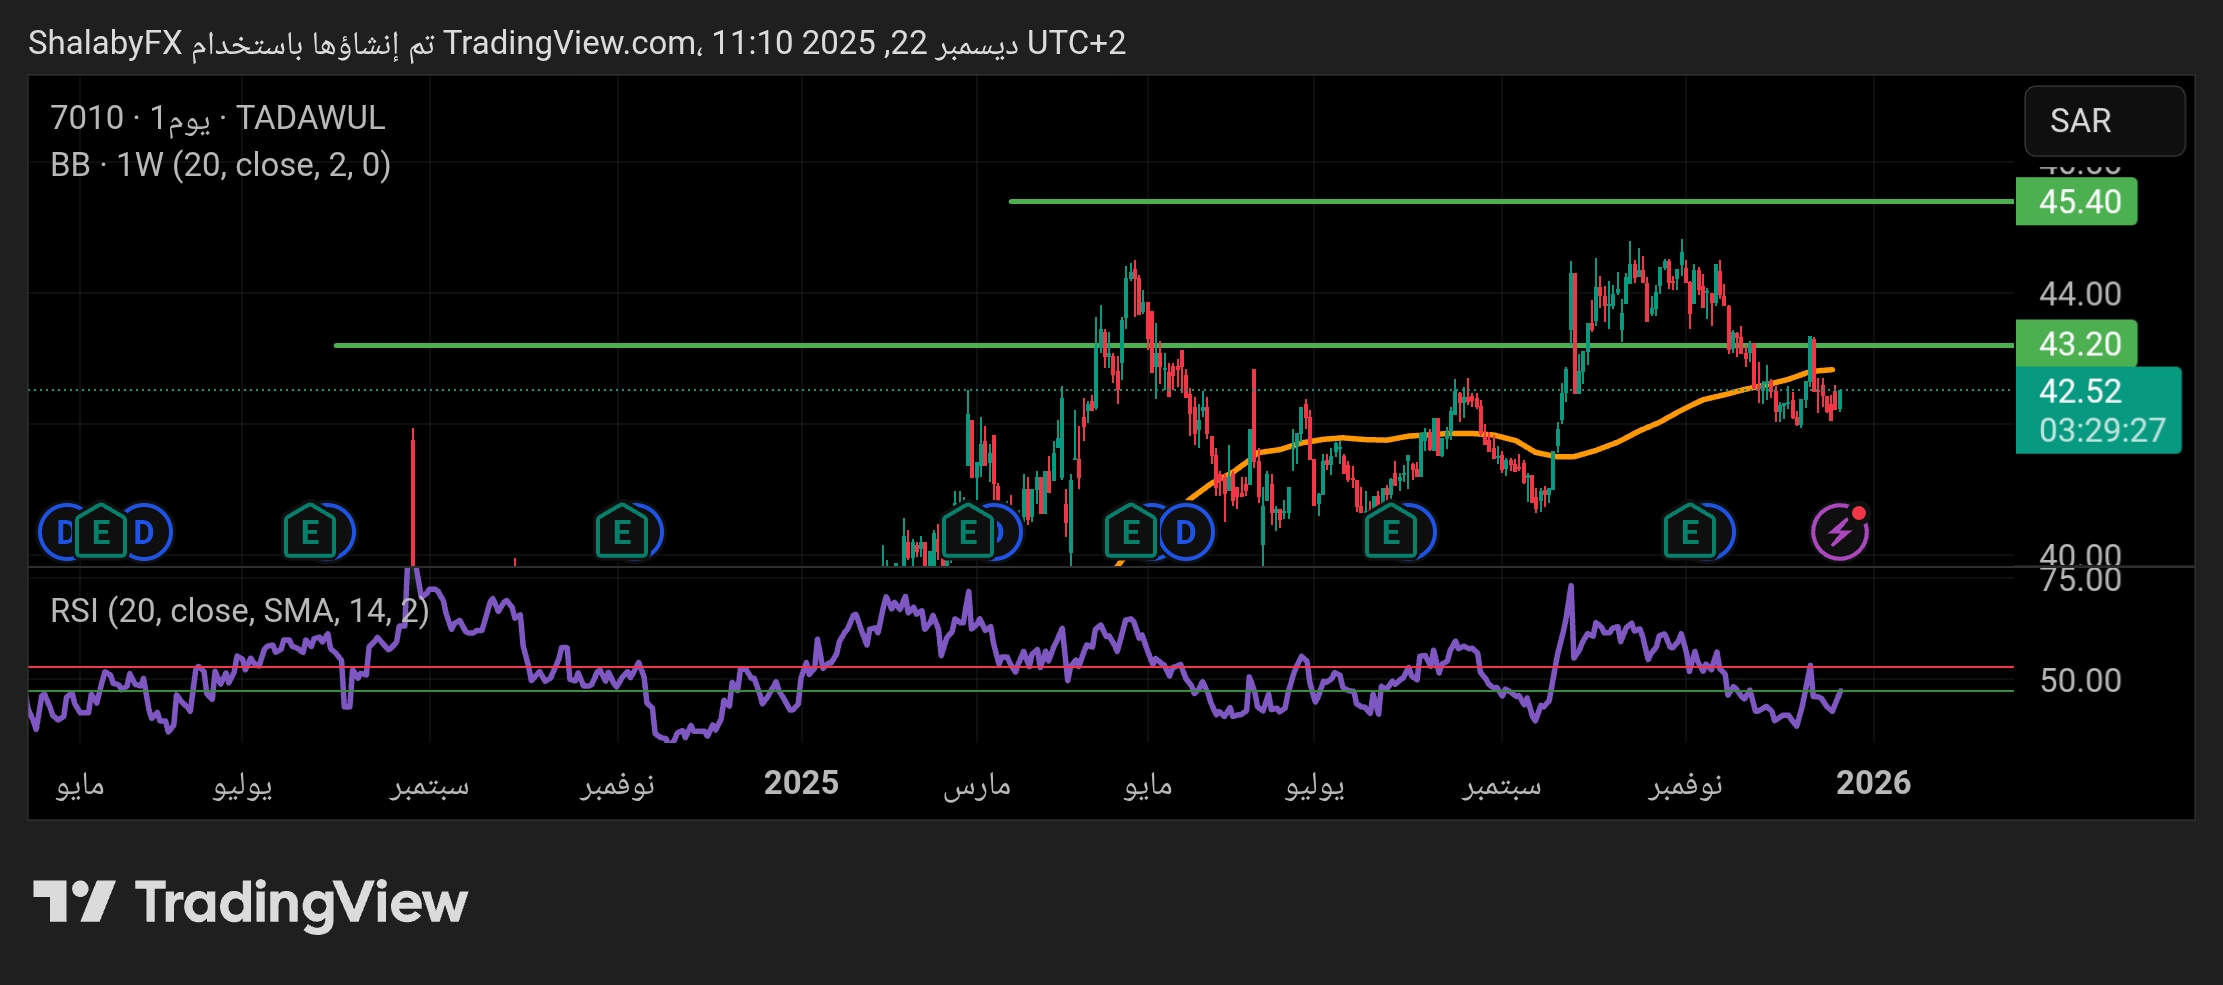Screen dimensions: 2223x985
Task: Click the earnings badge near نوفمبر 2025
Action: 1690,532
